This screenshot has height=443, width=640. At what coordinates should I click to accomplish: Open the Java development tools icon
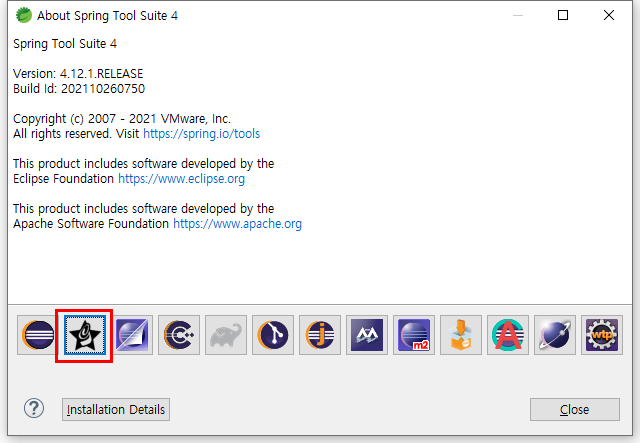(320, 335)
